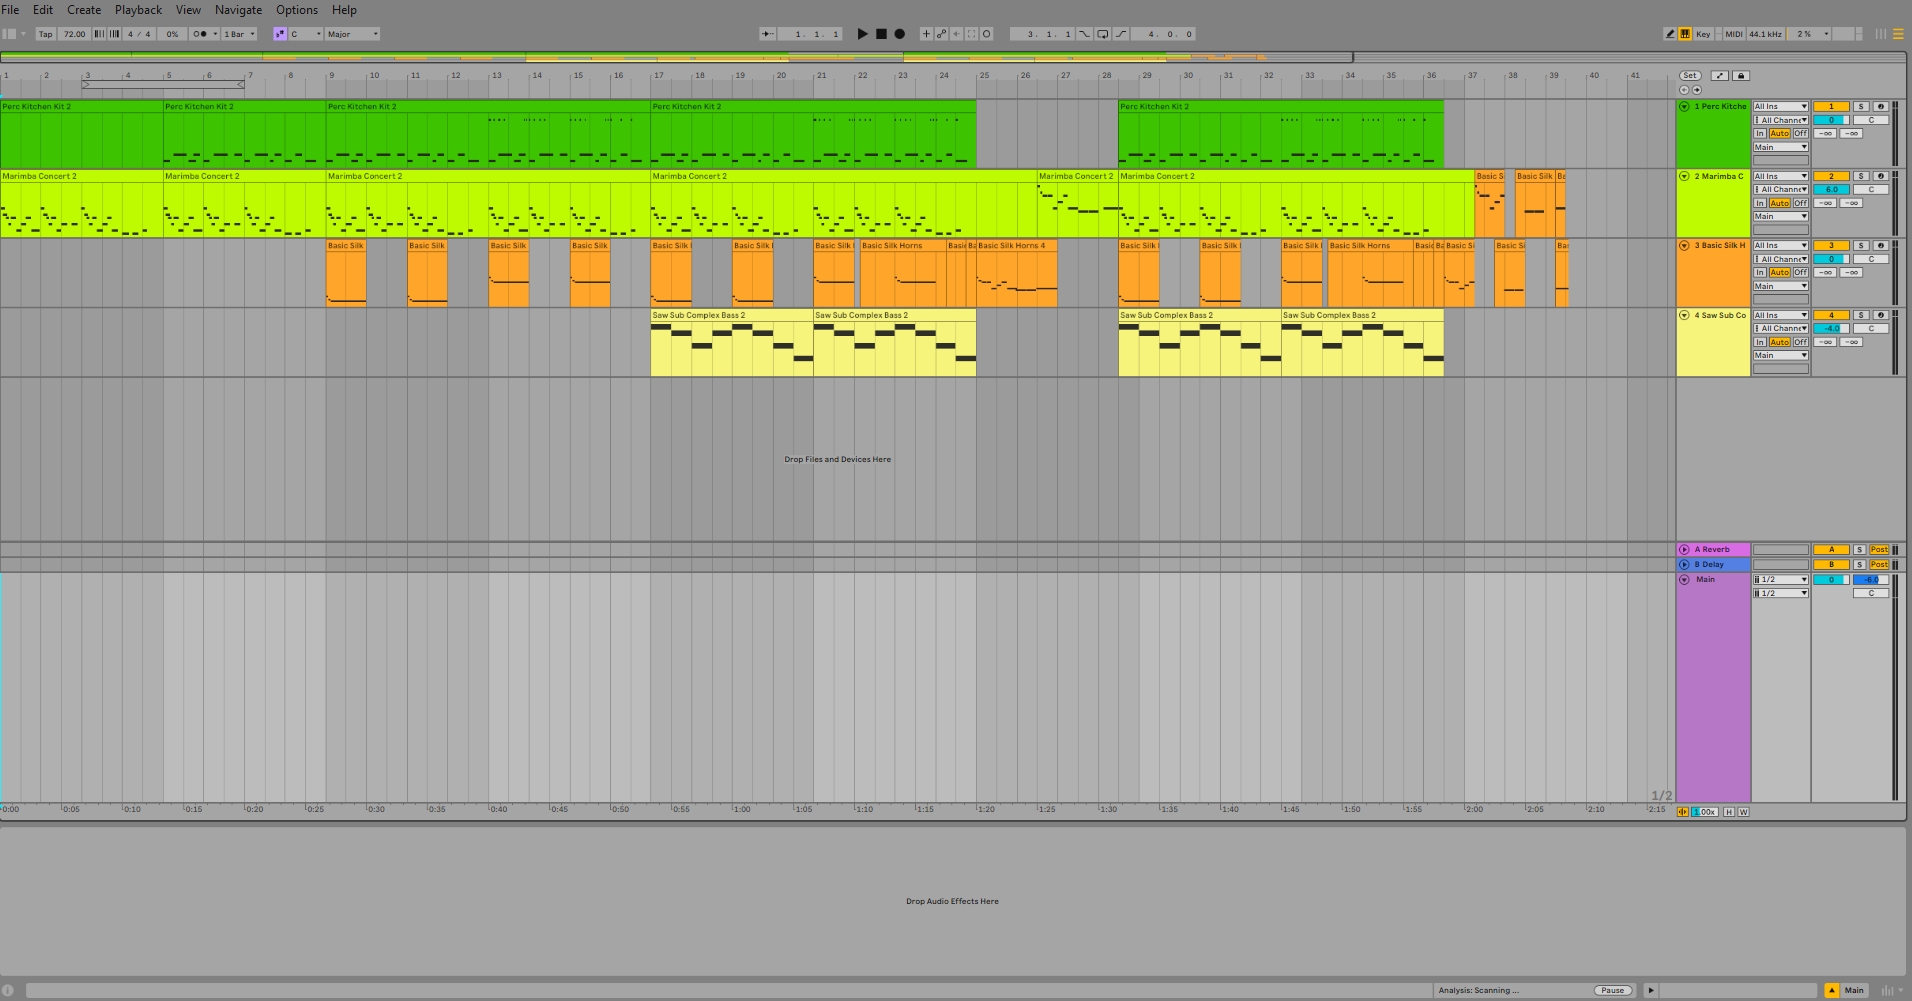Viewport: 1912px width, 1001px height.
Task: Set 3 Basic Silk H monitor to Auto
Action: coord(1780,272)
